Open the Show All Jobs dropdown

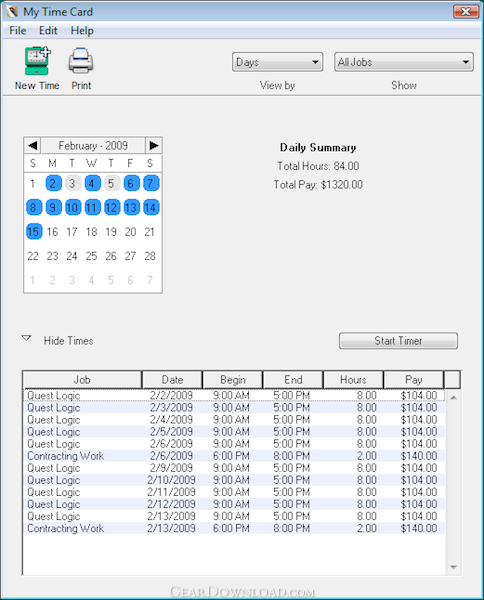click(404, 62)
